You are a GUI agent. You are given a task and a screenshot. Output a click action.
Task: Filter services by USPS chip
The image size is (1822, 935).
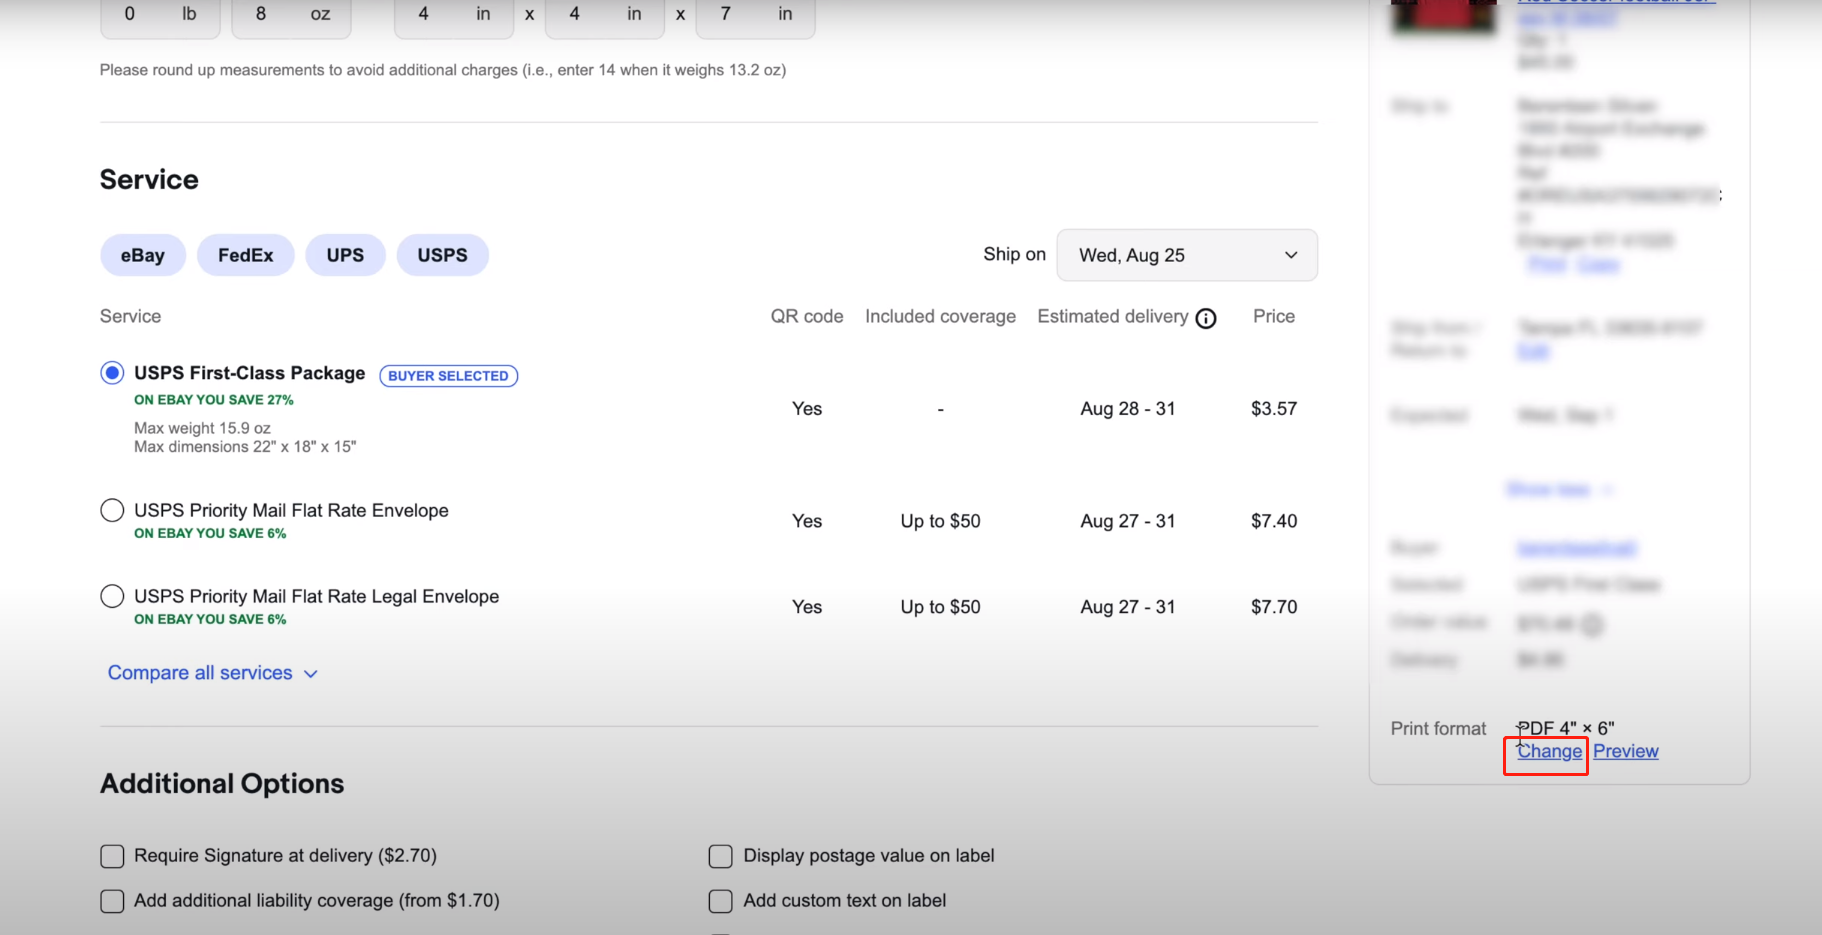pos(443,255)
